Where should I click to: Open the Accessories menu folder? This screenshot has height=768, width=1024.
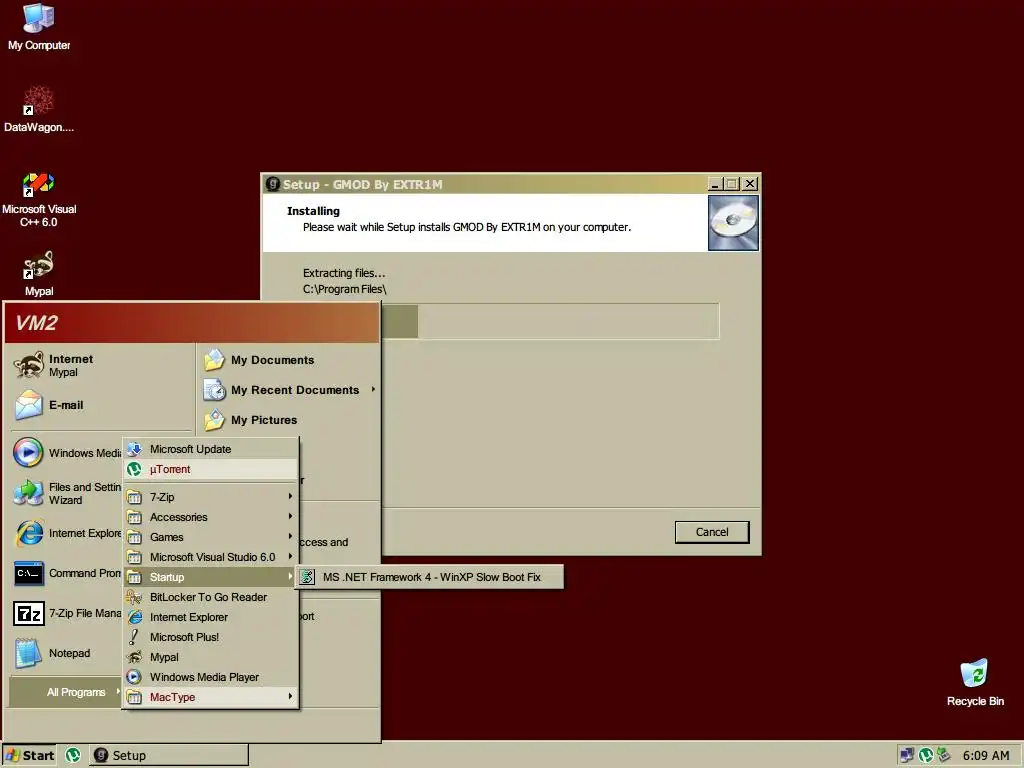coord(211,517)
